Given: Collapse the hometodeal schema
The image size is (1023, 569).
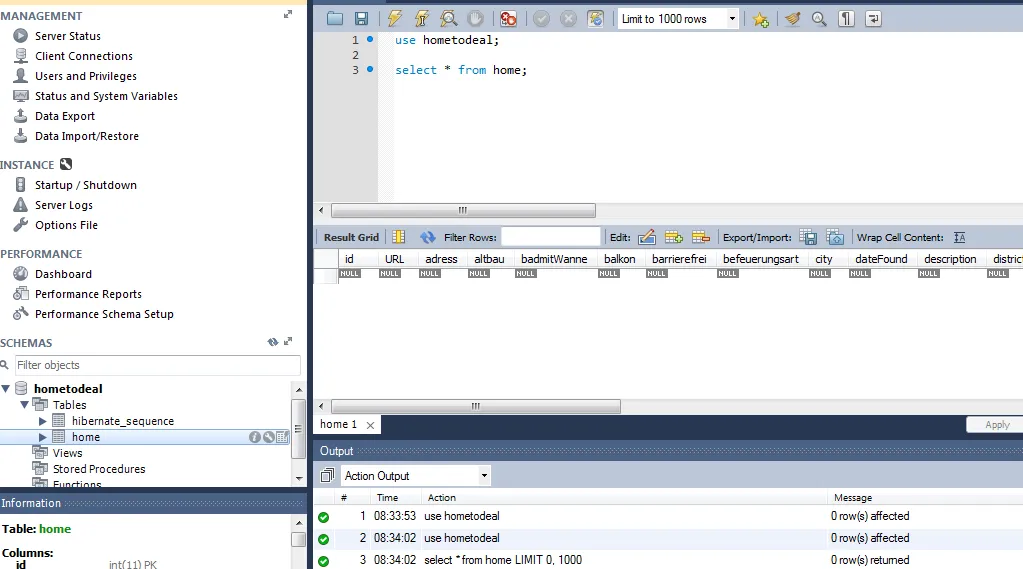Looking at the screenshot, I should click(x=6, y=389).
